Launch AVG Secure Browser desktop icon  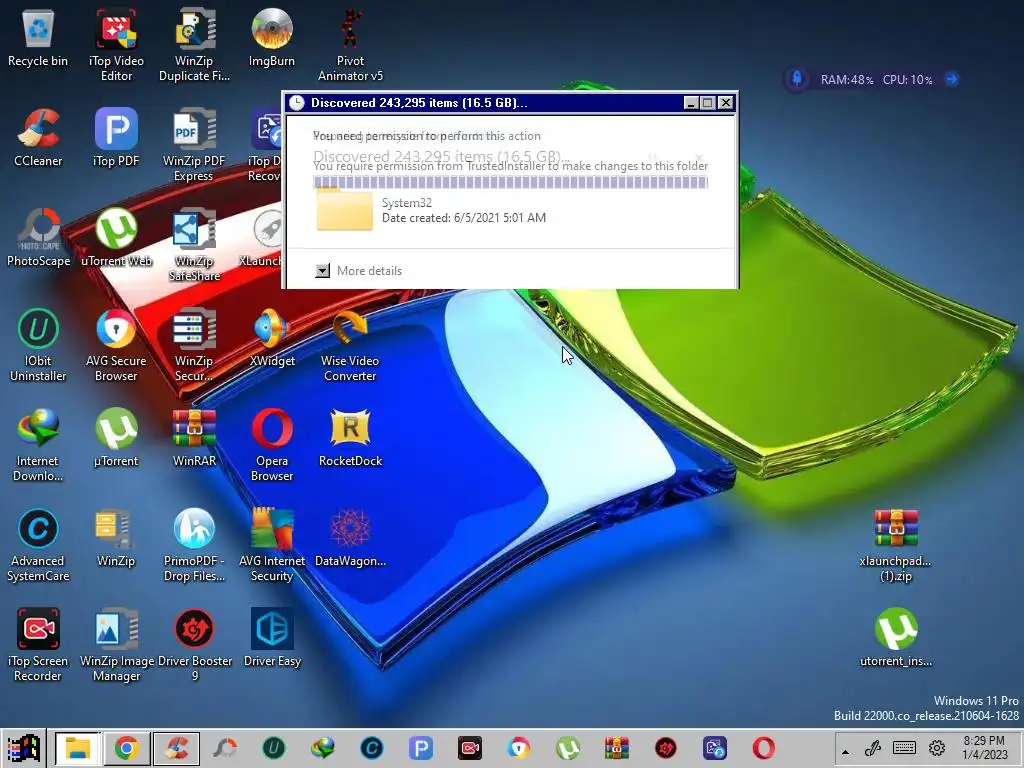[116, 344]
